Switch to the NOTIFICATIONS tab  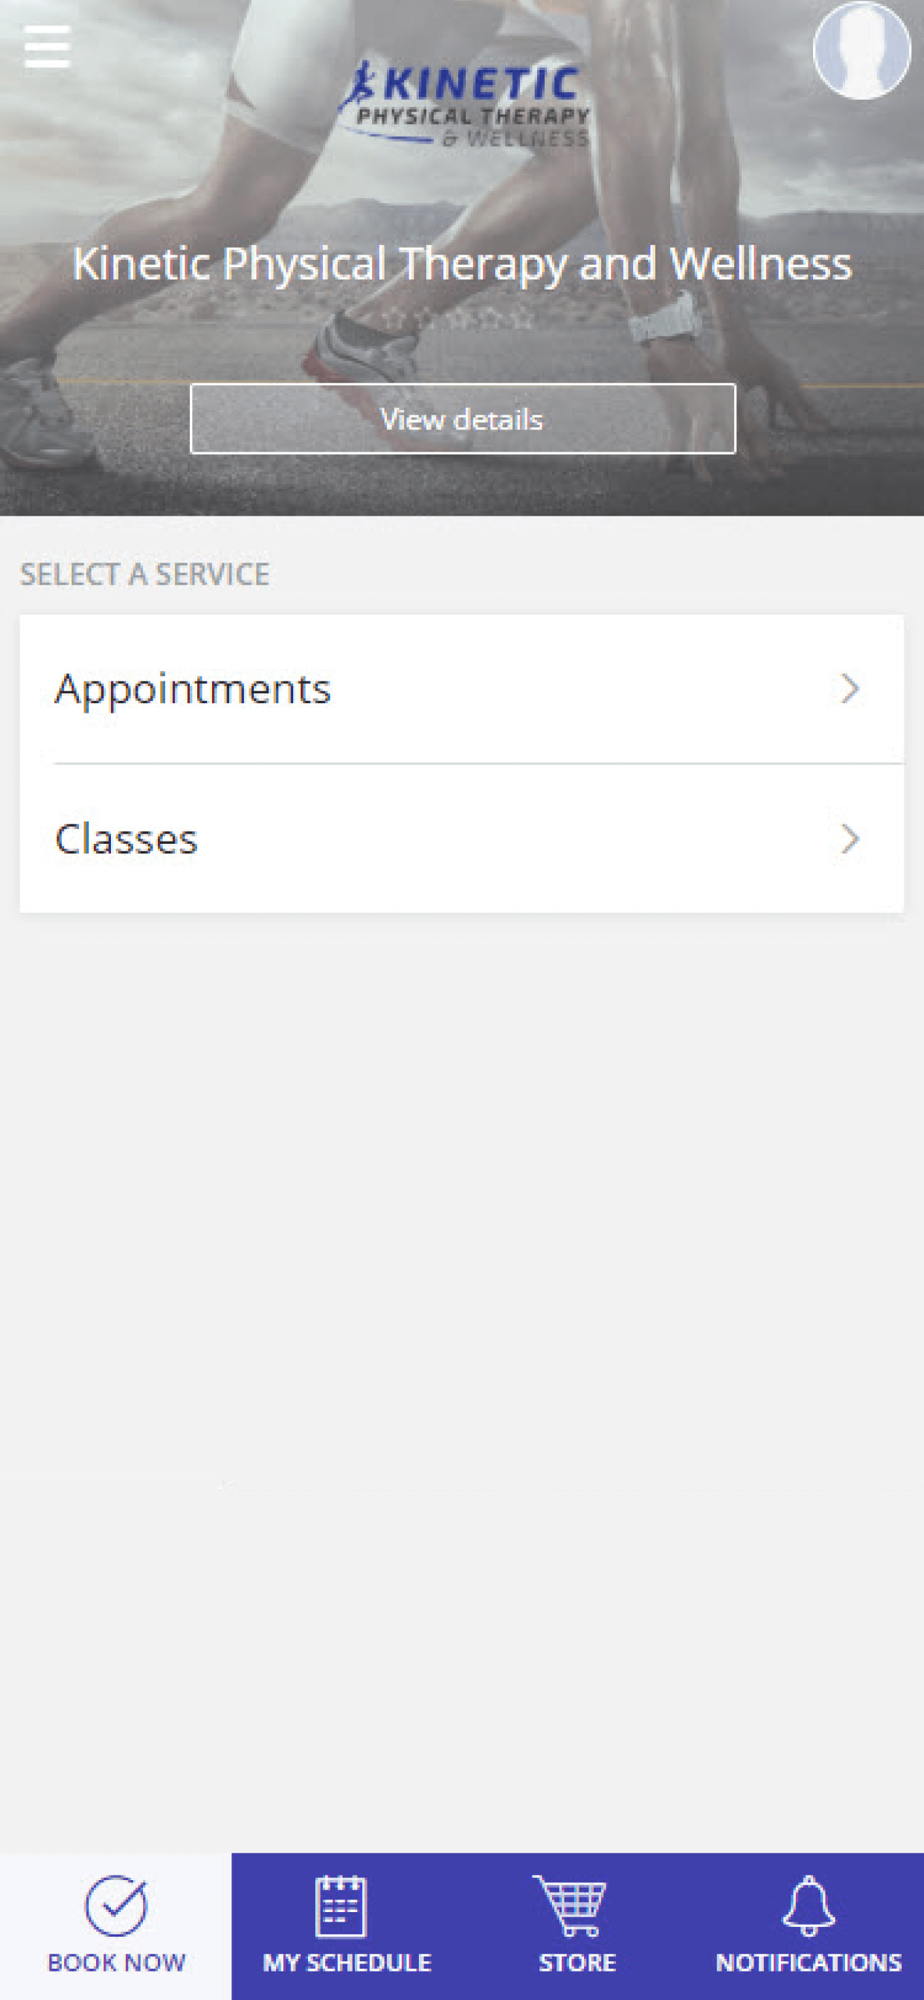(808, 1926)
